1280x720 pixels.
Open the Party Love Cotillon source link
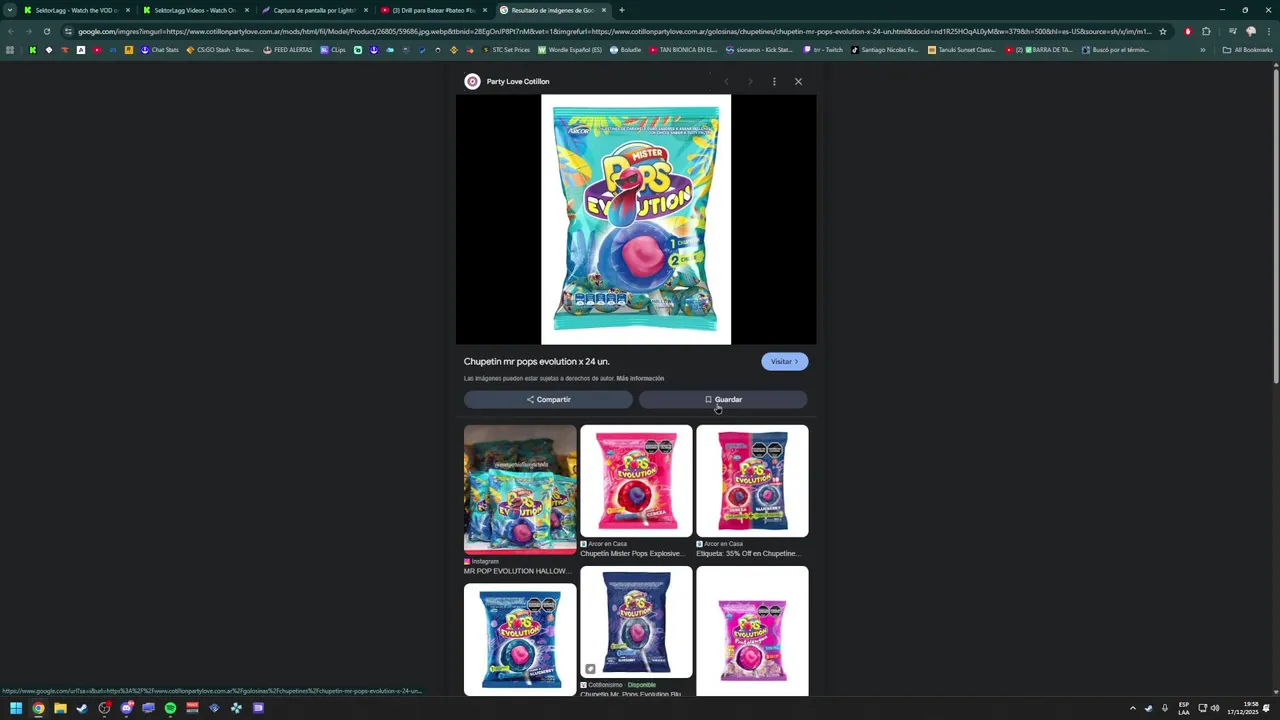[x=518, y=81]
